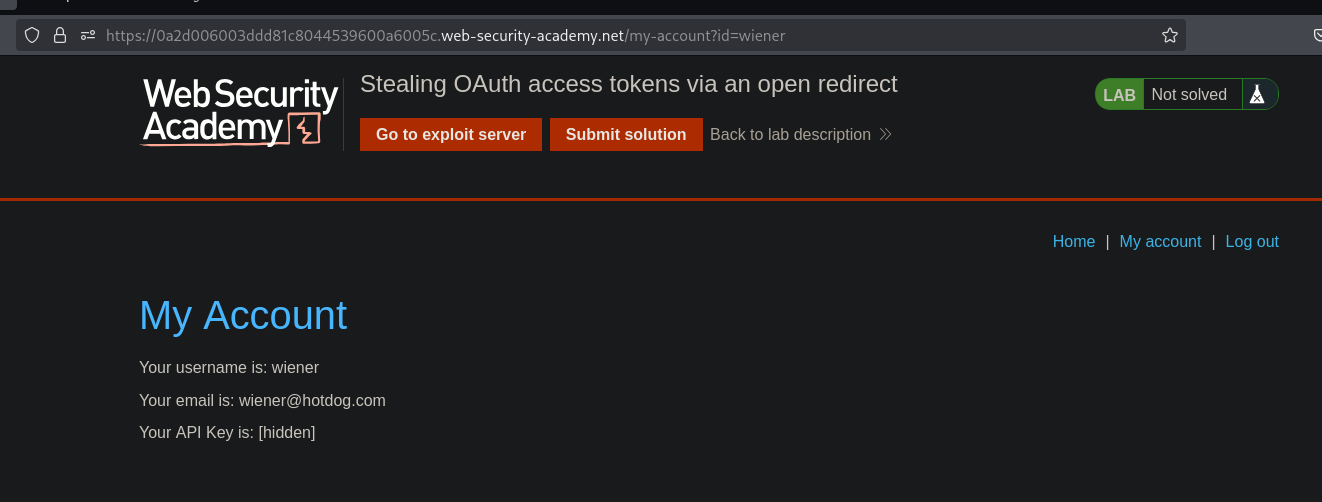Open My account in the navigation

1160,241
